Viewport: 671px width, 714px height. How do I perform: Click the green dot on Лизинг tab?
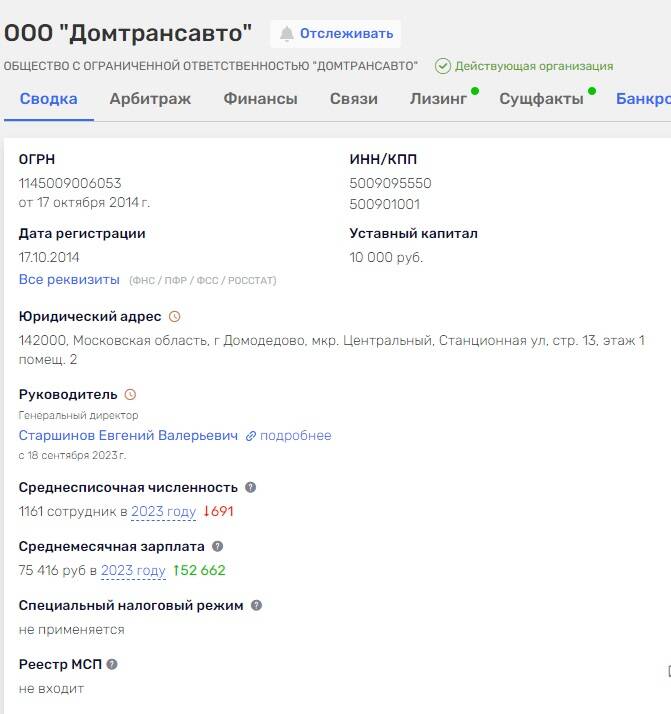(475, 91)
